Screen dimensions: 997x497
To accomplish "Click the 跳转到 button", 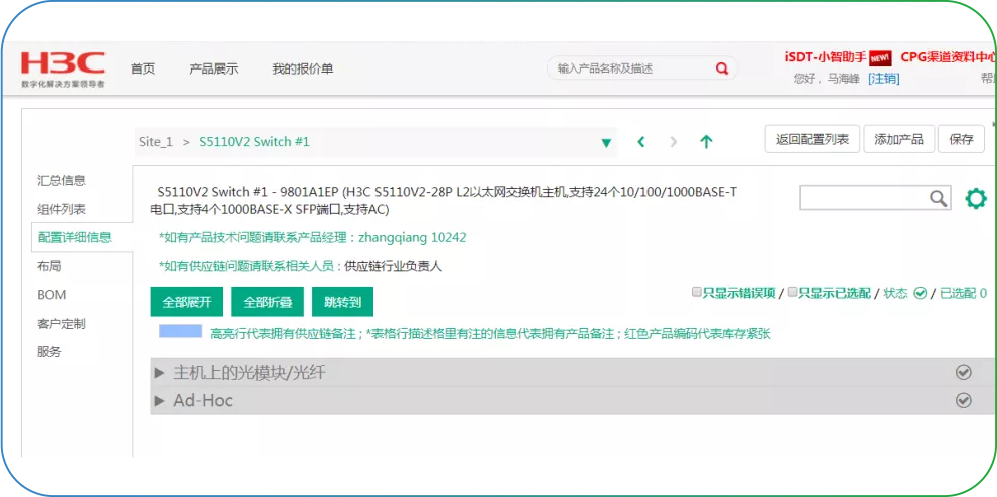I will point(342,302).
